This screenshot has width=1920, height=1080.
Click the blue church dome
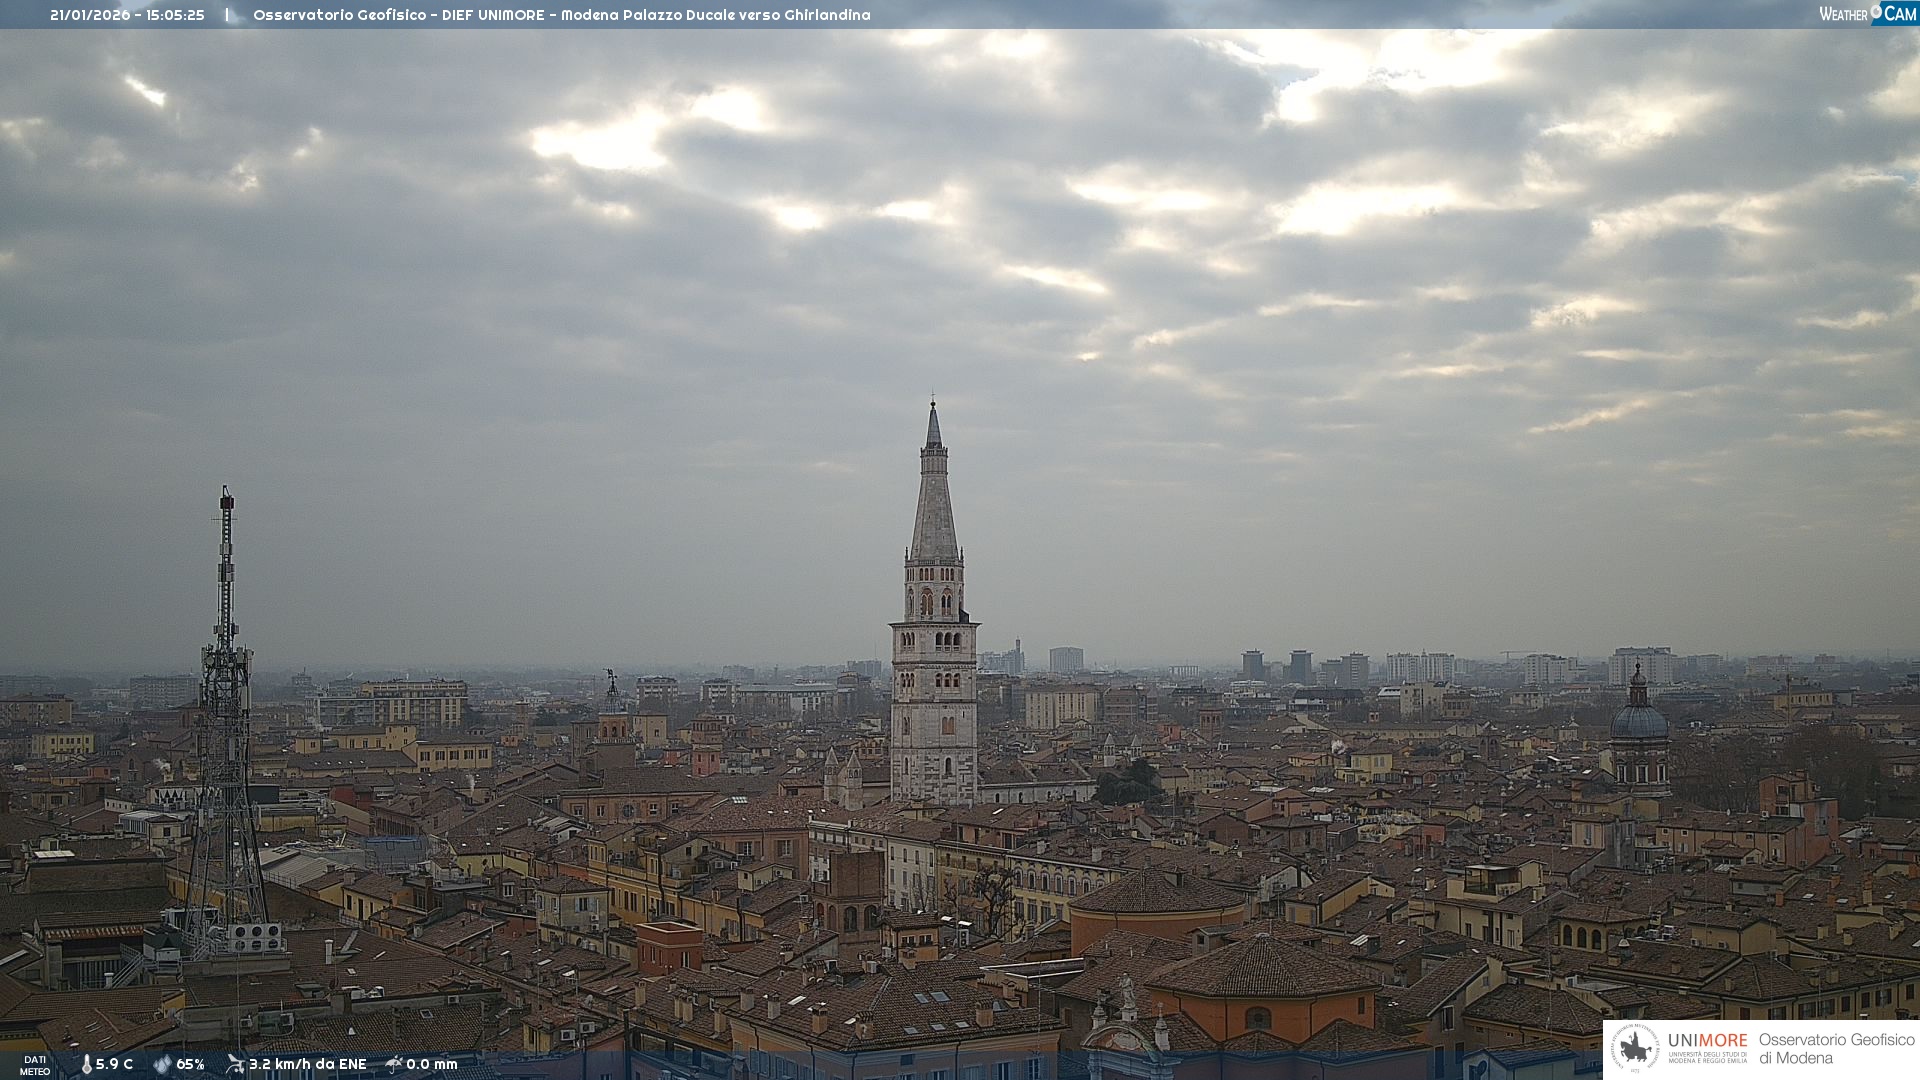(x=1639, y=720)
